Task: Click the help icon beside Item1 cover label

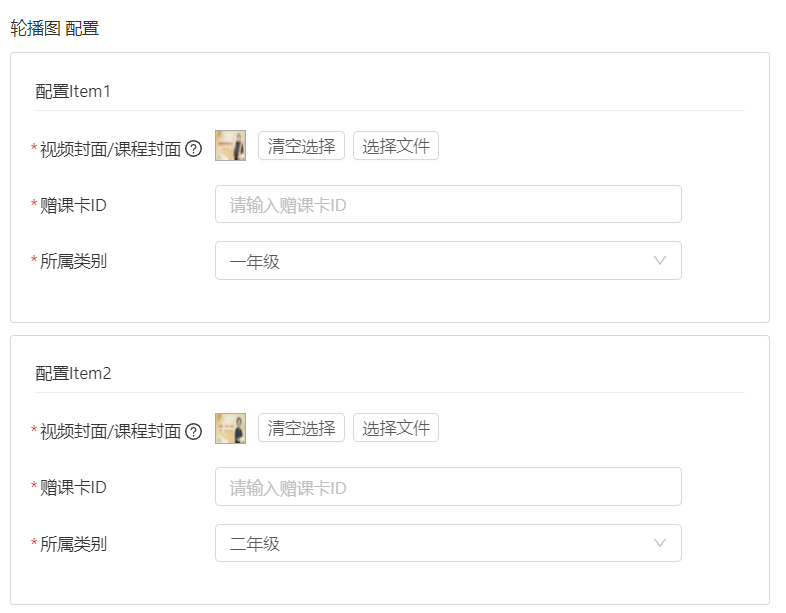Action: click(x=194, y=149)
